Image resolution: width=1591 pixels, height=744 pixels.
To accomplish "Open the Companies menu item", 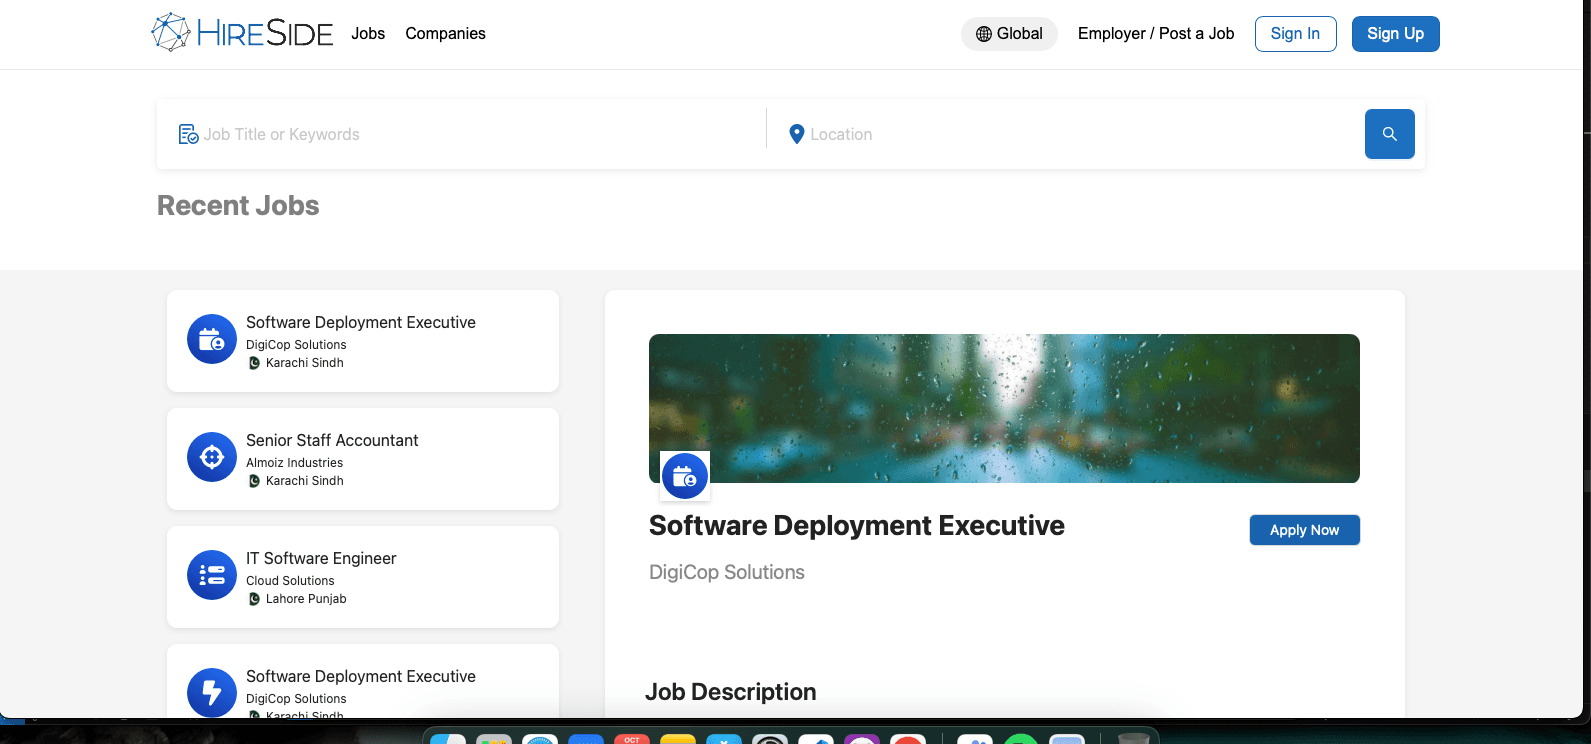I will [445, 33].
